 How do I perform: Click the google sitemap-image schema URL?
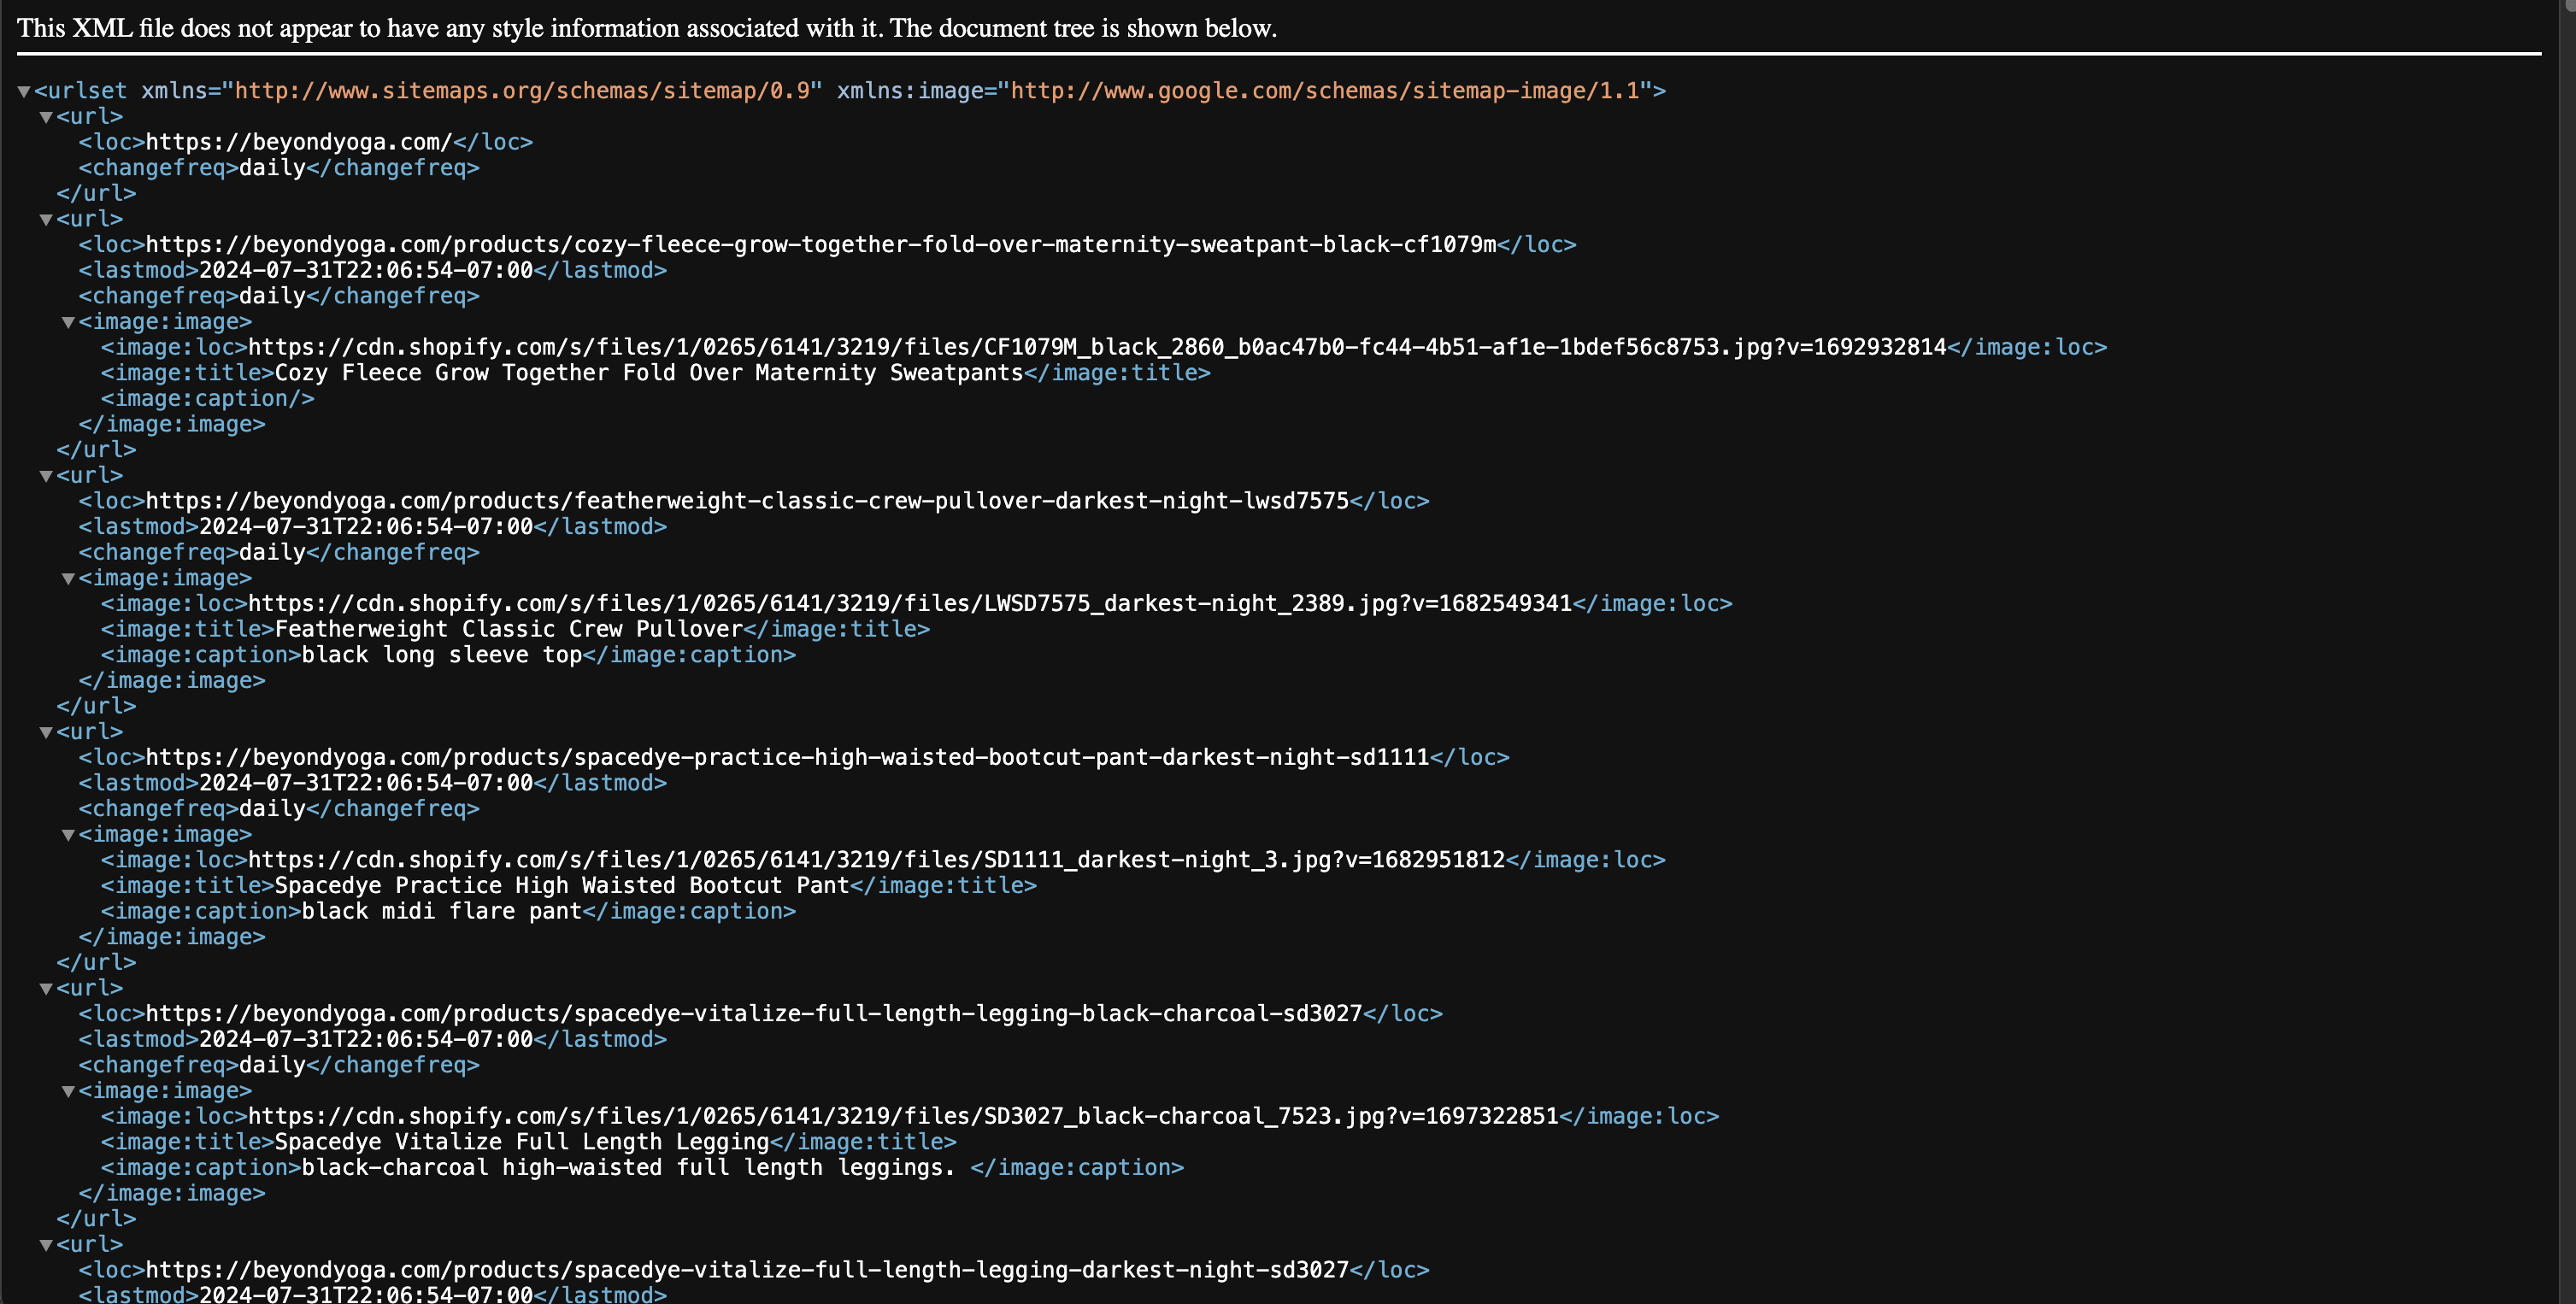[1324, 91]
